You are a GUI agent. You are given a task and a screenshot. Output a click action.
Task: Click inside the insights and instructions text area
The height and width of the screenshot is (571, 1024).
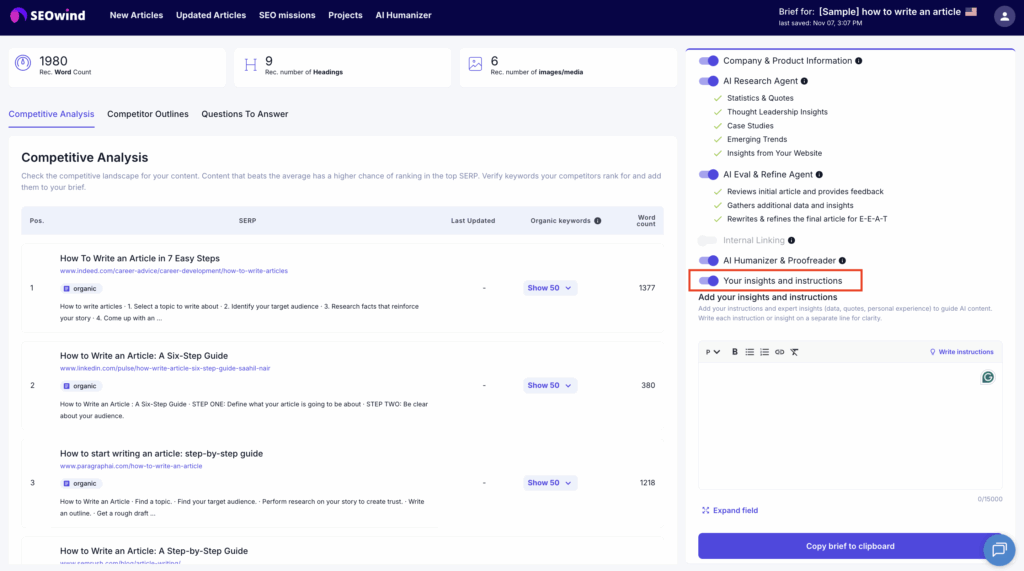tap(850, 426)
